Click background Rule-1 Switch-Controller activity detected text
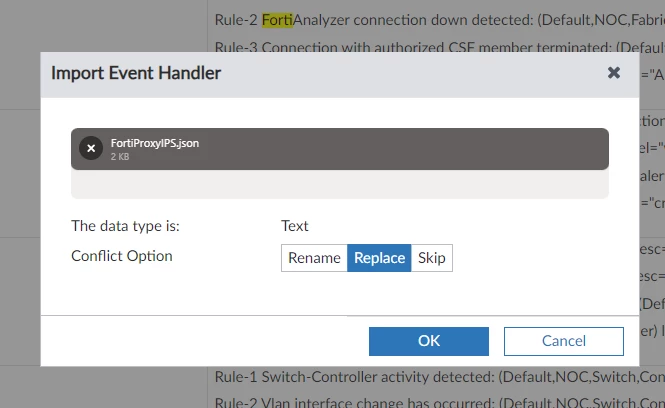This screenshot has height=408, width=665. (439, 377)
